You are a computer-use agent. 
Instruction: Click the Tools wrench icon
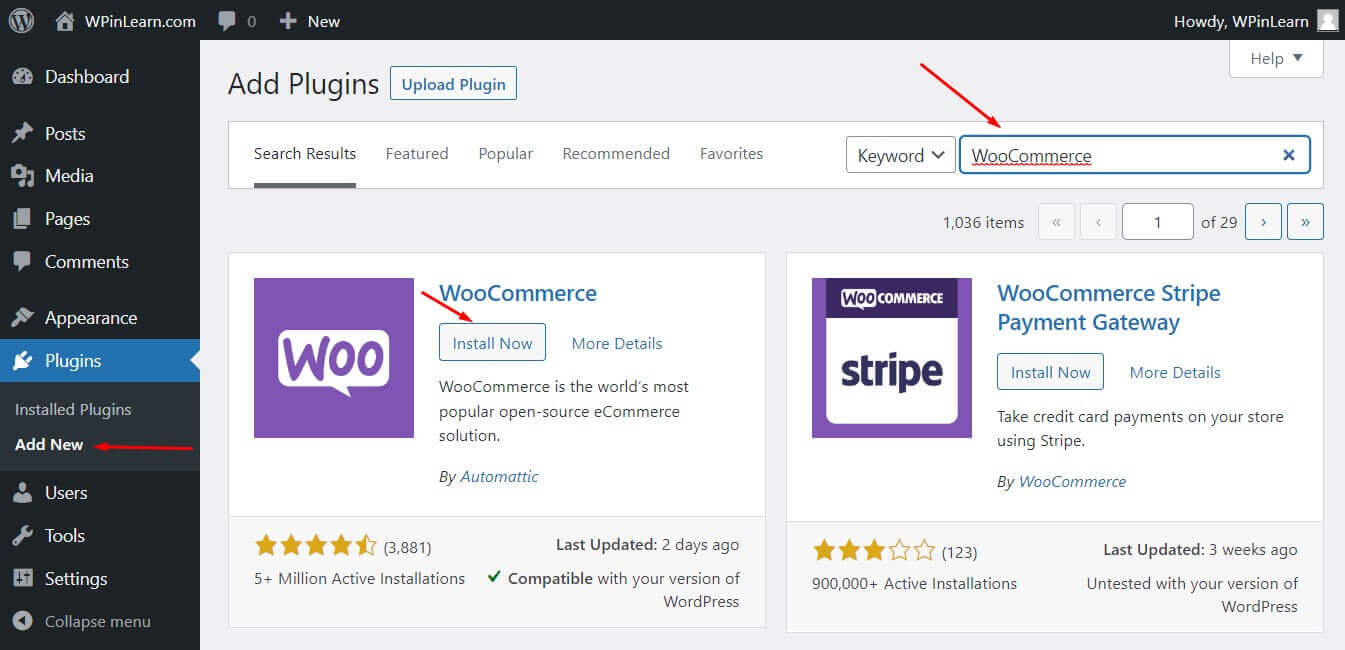point(22,536)
